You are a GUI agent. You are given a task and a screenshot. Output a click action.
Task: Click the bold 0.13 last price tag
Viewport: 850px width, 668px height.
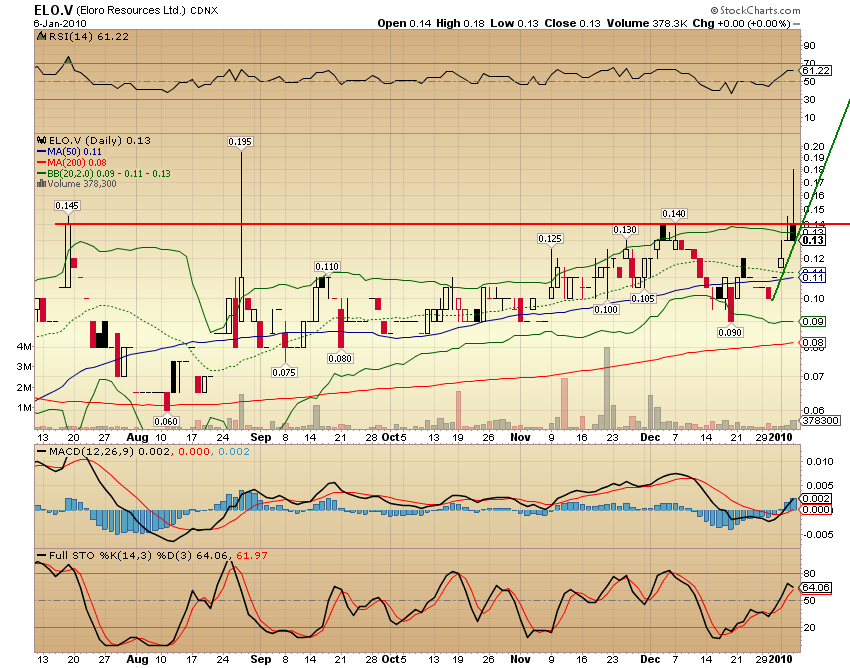click(813, 240)
